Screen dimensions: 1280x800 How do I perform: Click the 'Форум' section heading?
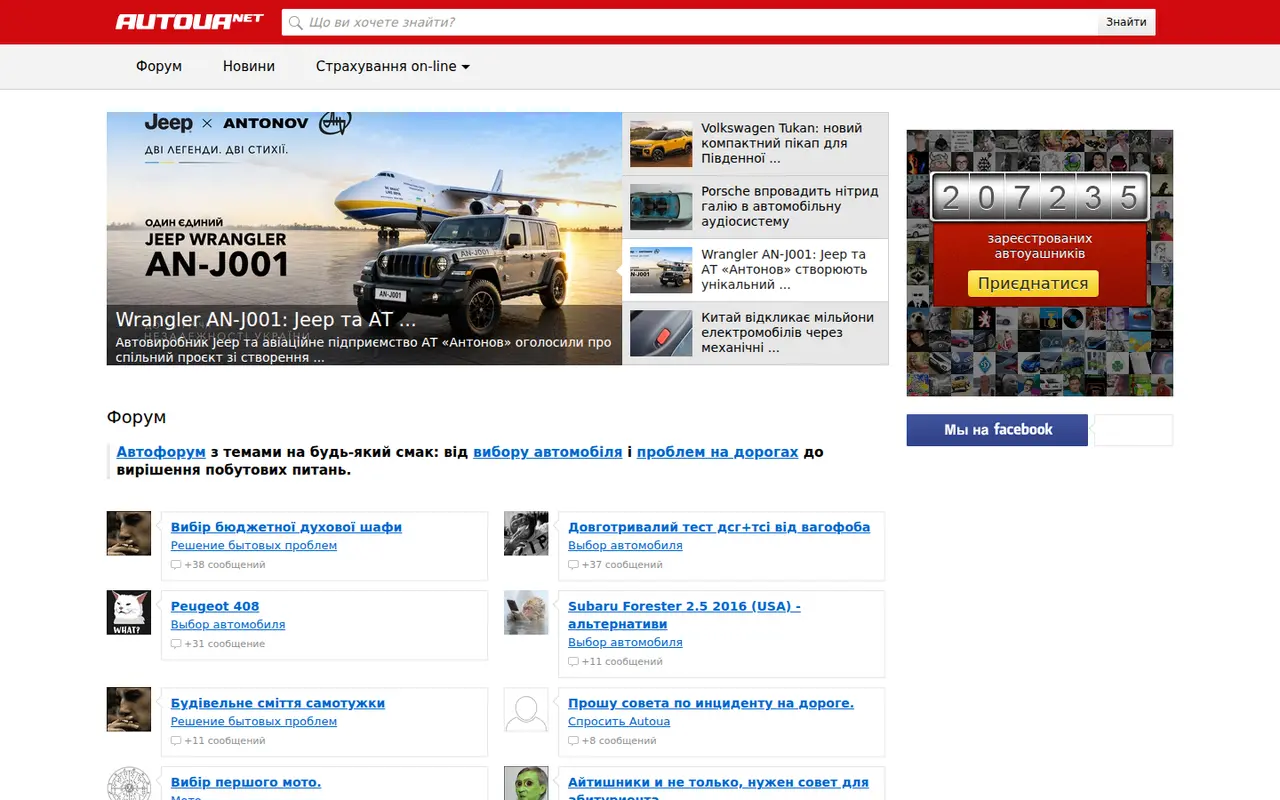pos(136,417)
